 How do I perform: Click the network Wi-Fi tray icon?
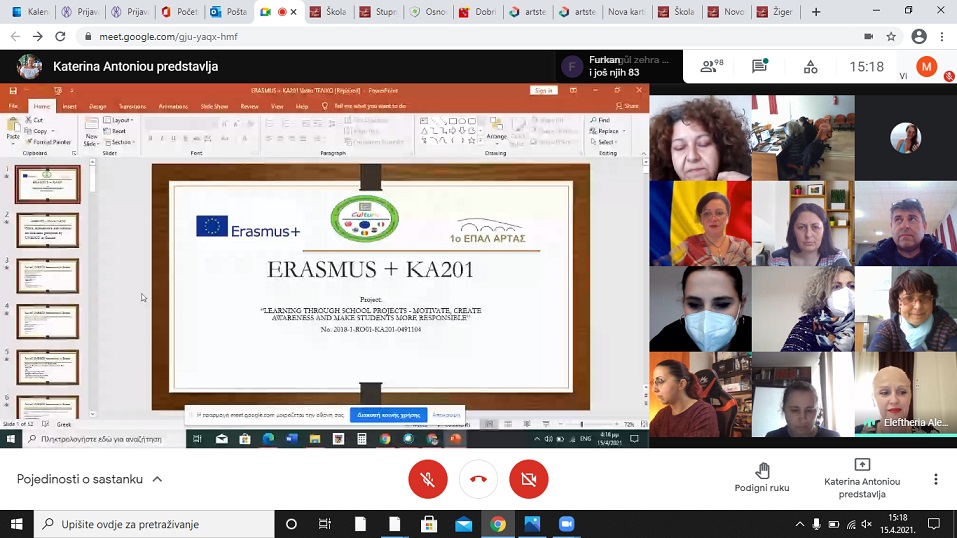pyautogui.click(x=851, y=524)
